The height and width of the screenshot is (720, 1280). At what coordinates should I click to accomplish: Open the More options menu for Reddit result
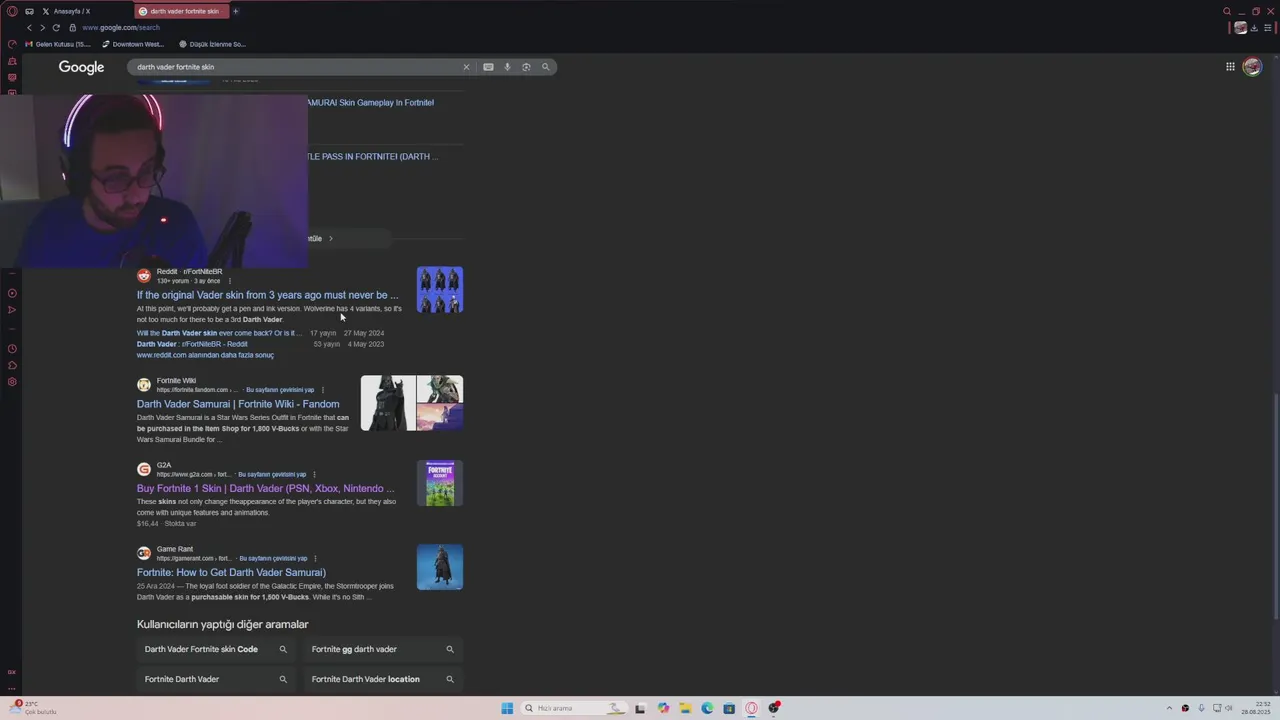pos(229,281)
